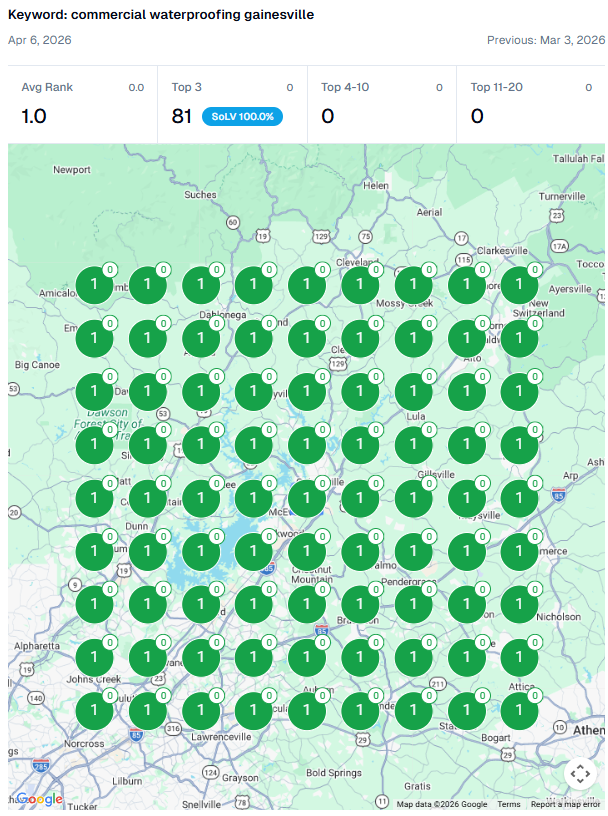This screenshot has width=608, height=816.
Task: Click the rank 1 pin beside Ayersville label
Action: (x=519, y=285)
